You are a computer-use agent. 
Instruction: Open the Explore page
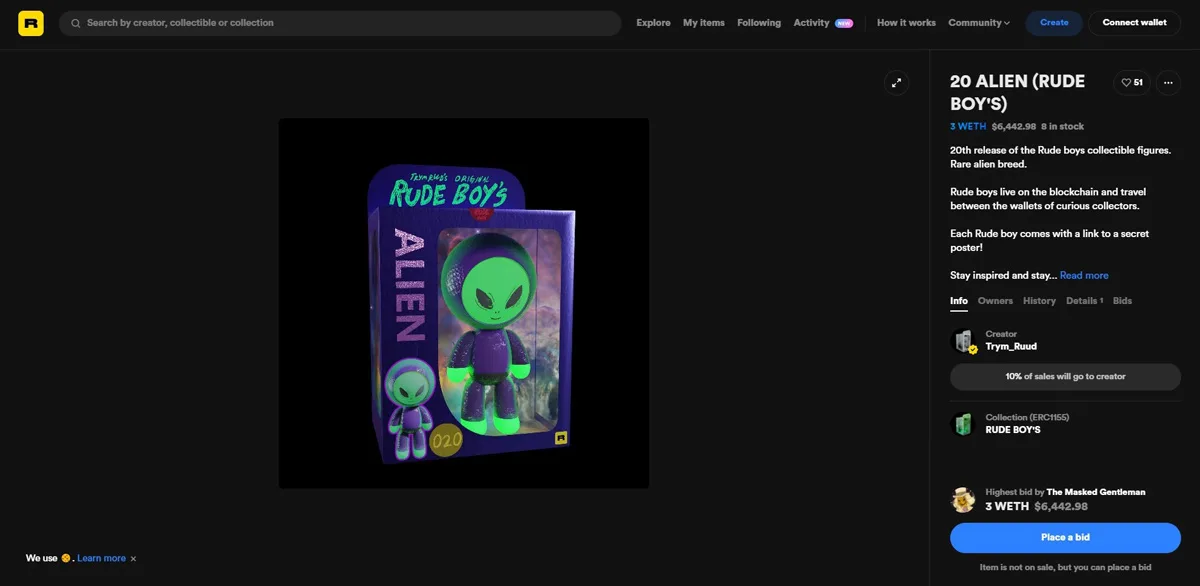click(653, 23)
